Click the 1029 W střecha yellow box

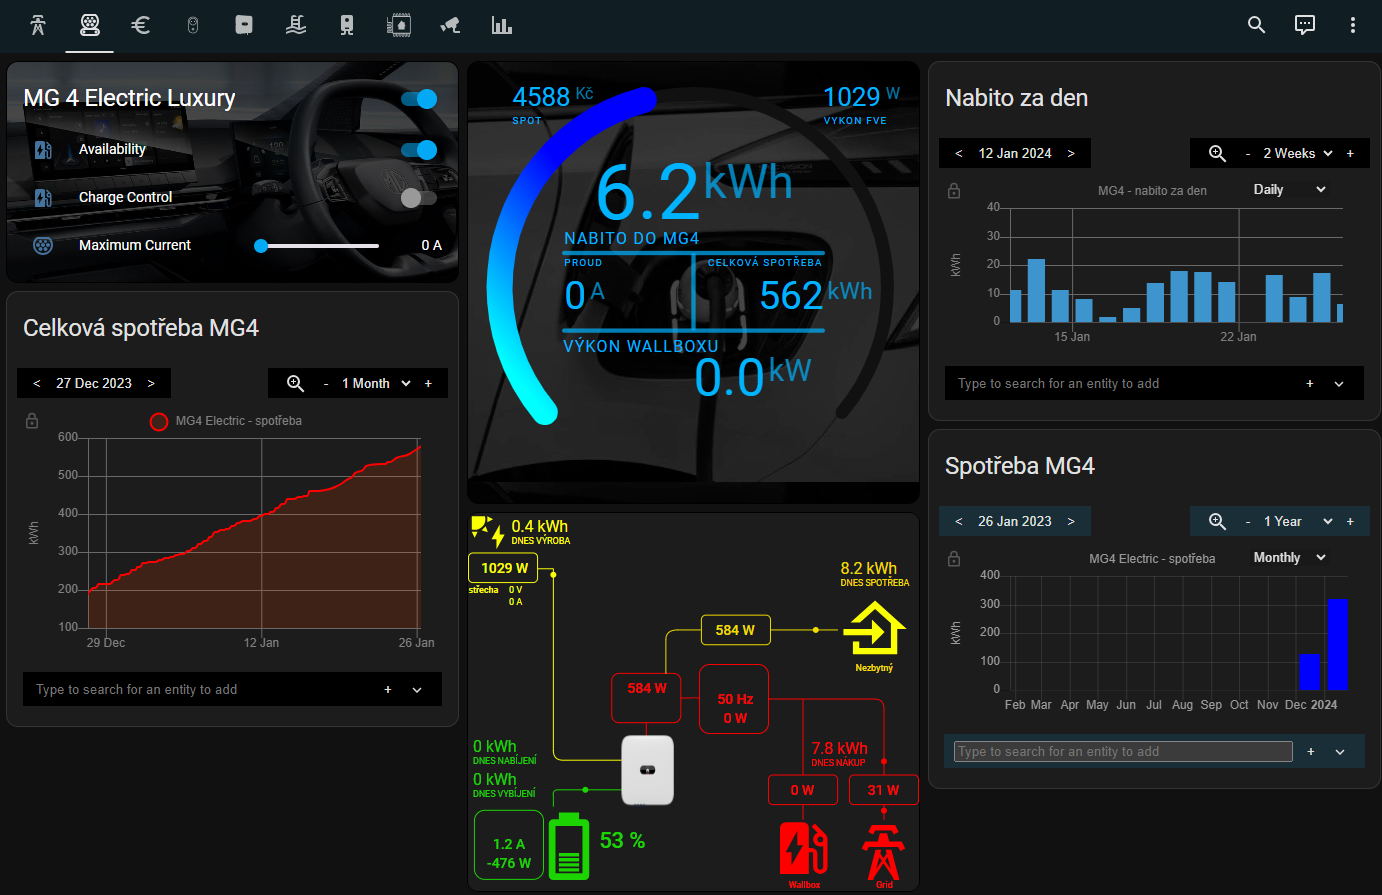(x=503, y=568)
